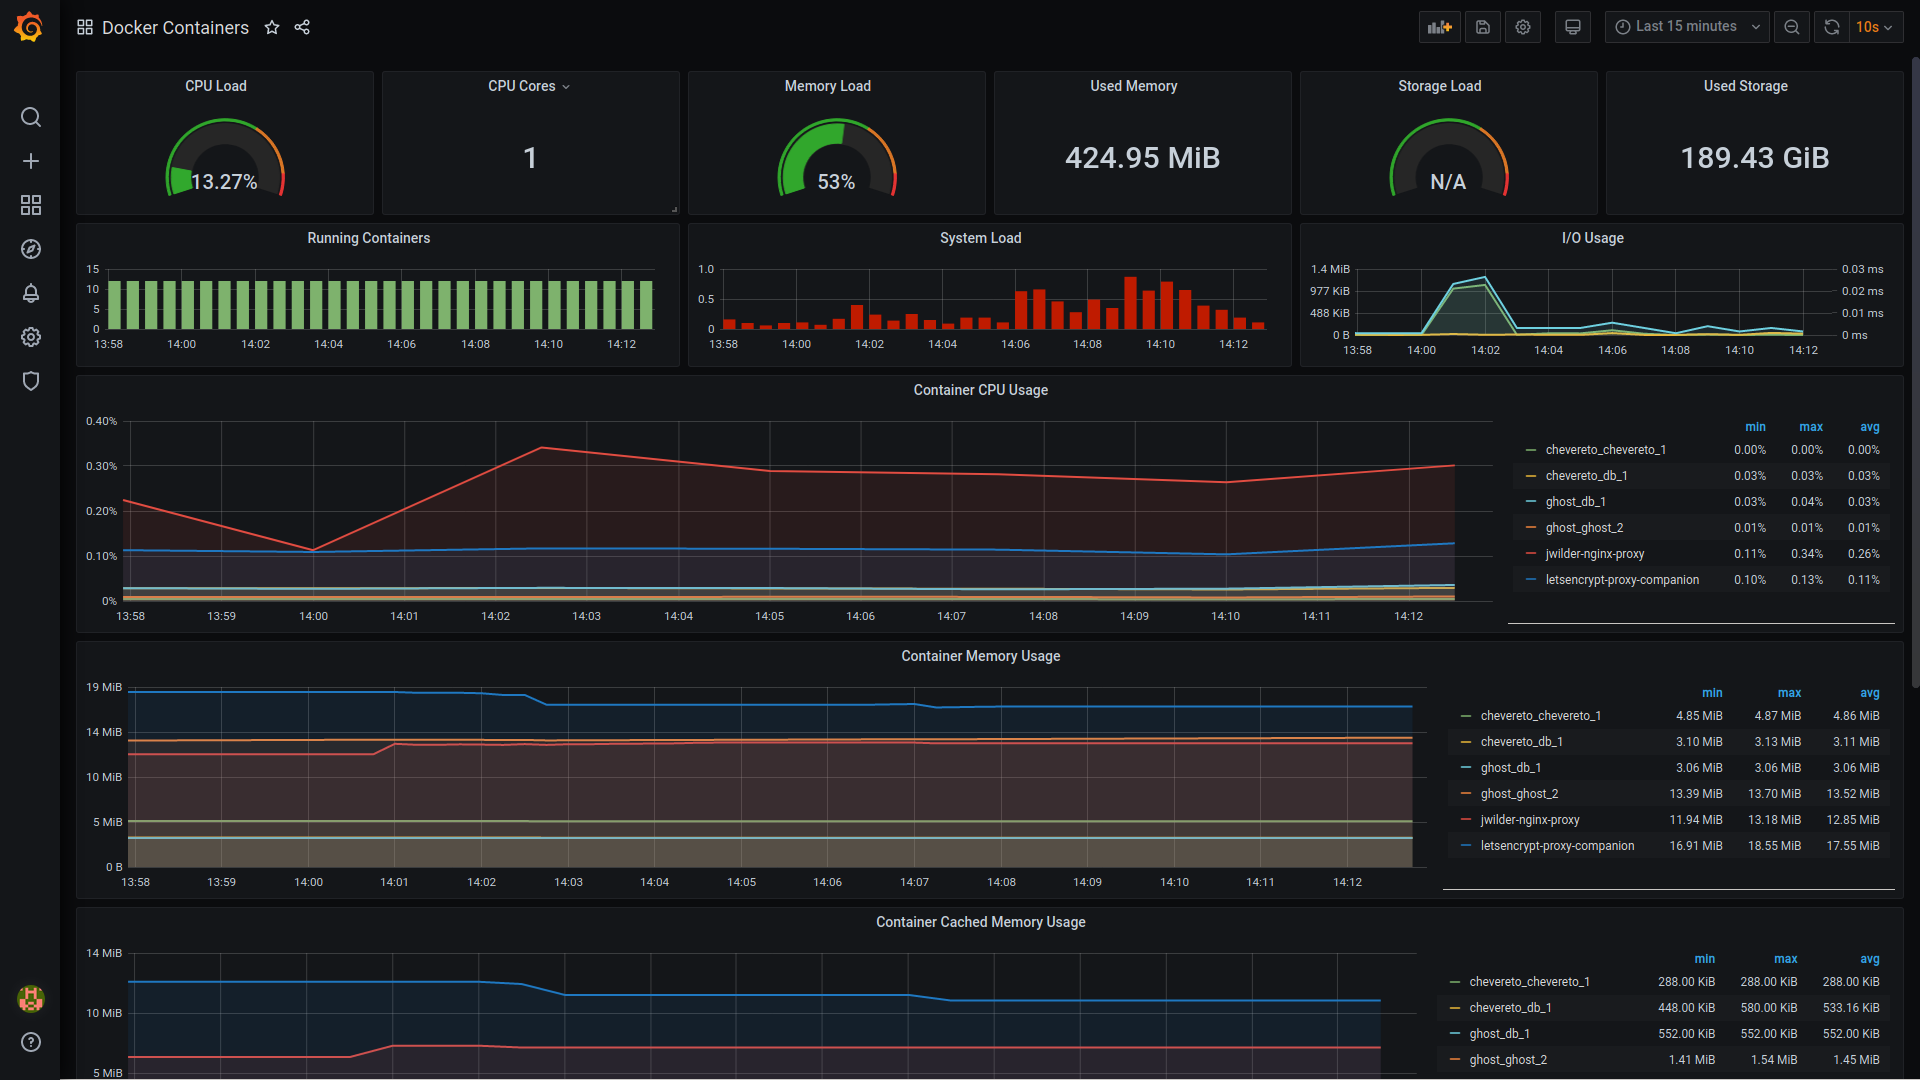Viewport: 1920px width, 1080px height.
Task: Sort CPU legend by the max column
Action: 1810,427
